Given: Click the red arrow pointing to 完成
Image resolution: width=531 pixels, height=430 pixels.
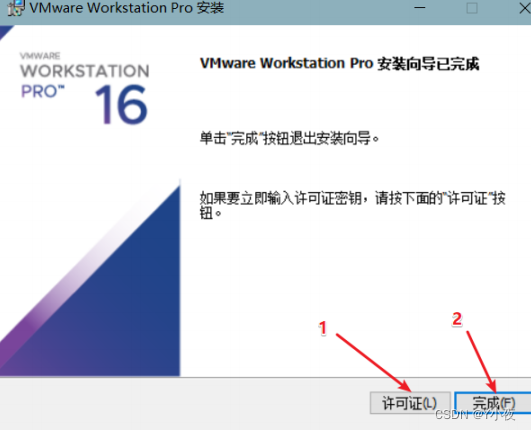Looking at the screenshot, I should [481, 362].
